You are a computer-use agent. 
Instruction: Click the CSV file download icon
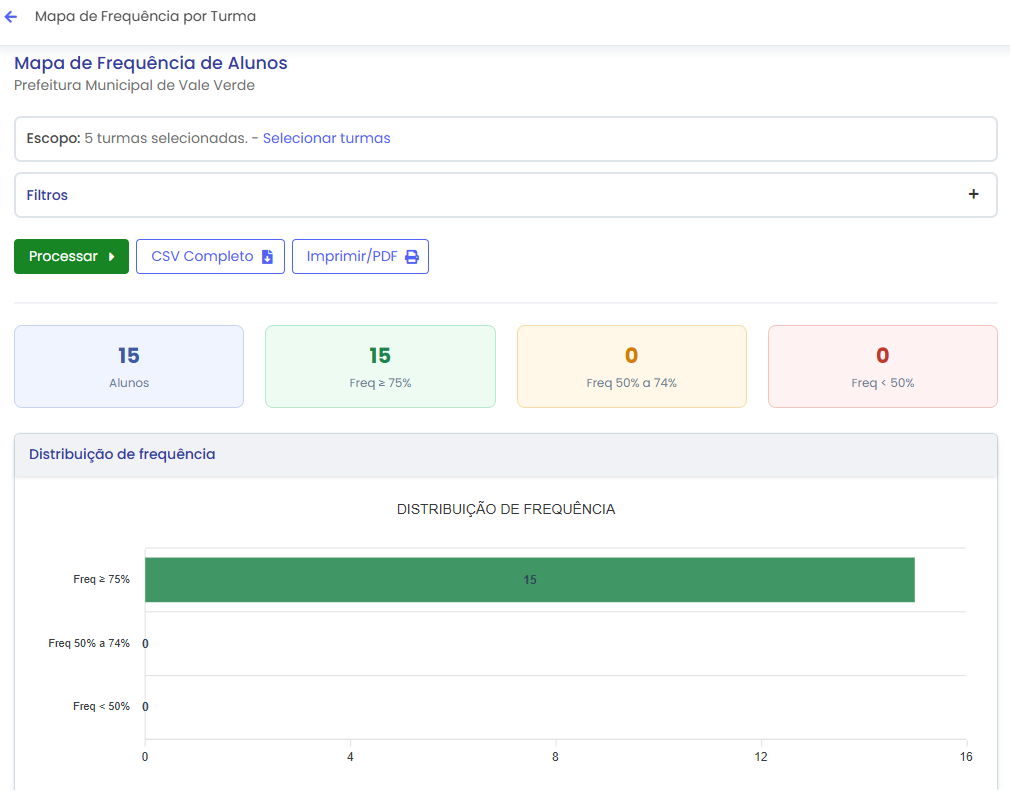pyautogui.click(x=267, y=257)
